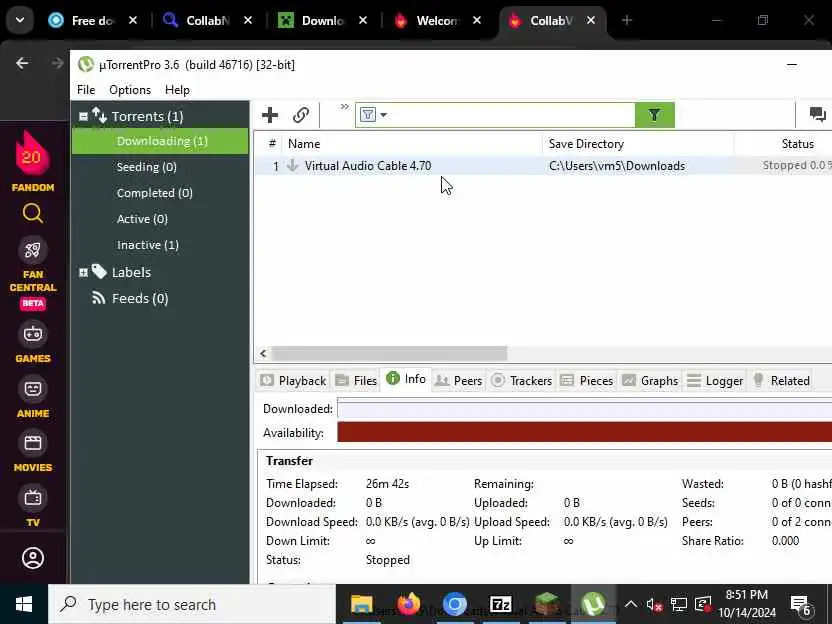Screen dimensions: 832x624
Task: Select the Downloading (1) category
Action: pyautogui.click(x=160, y=141)
